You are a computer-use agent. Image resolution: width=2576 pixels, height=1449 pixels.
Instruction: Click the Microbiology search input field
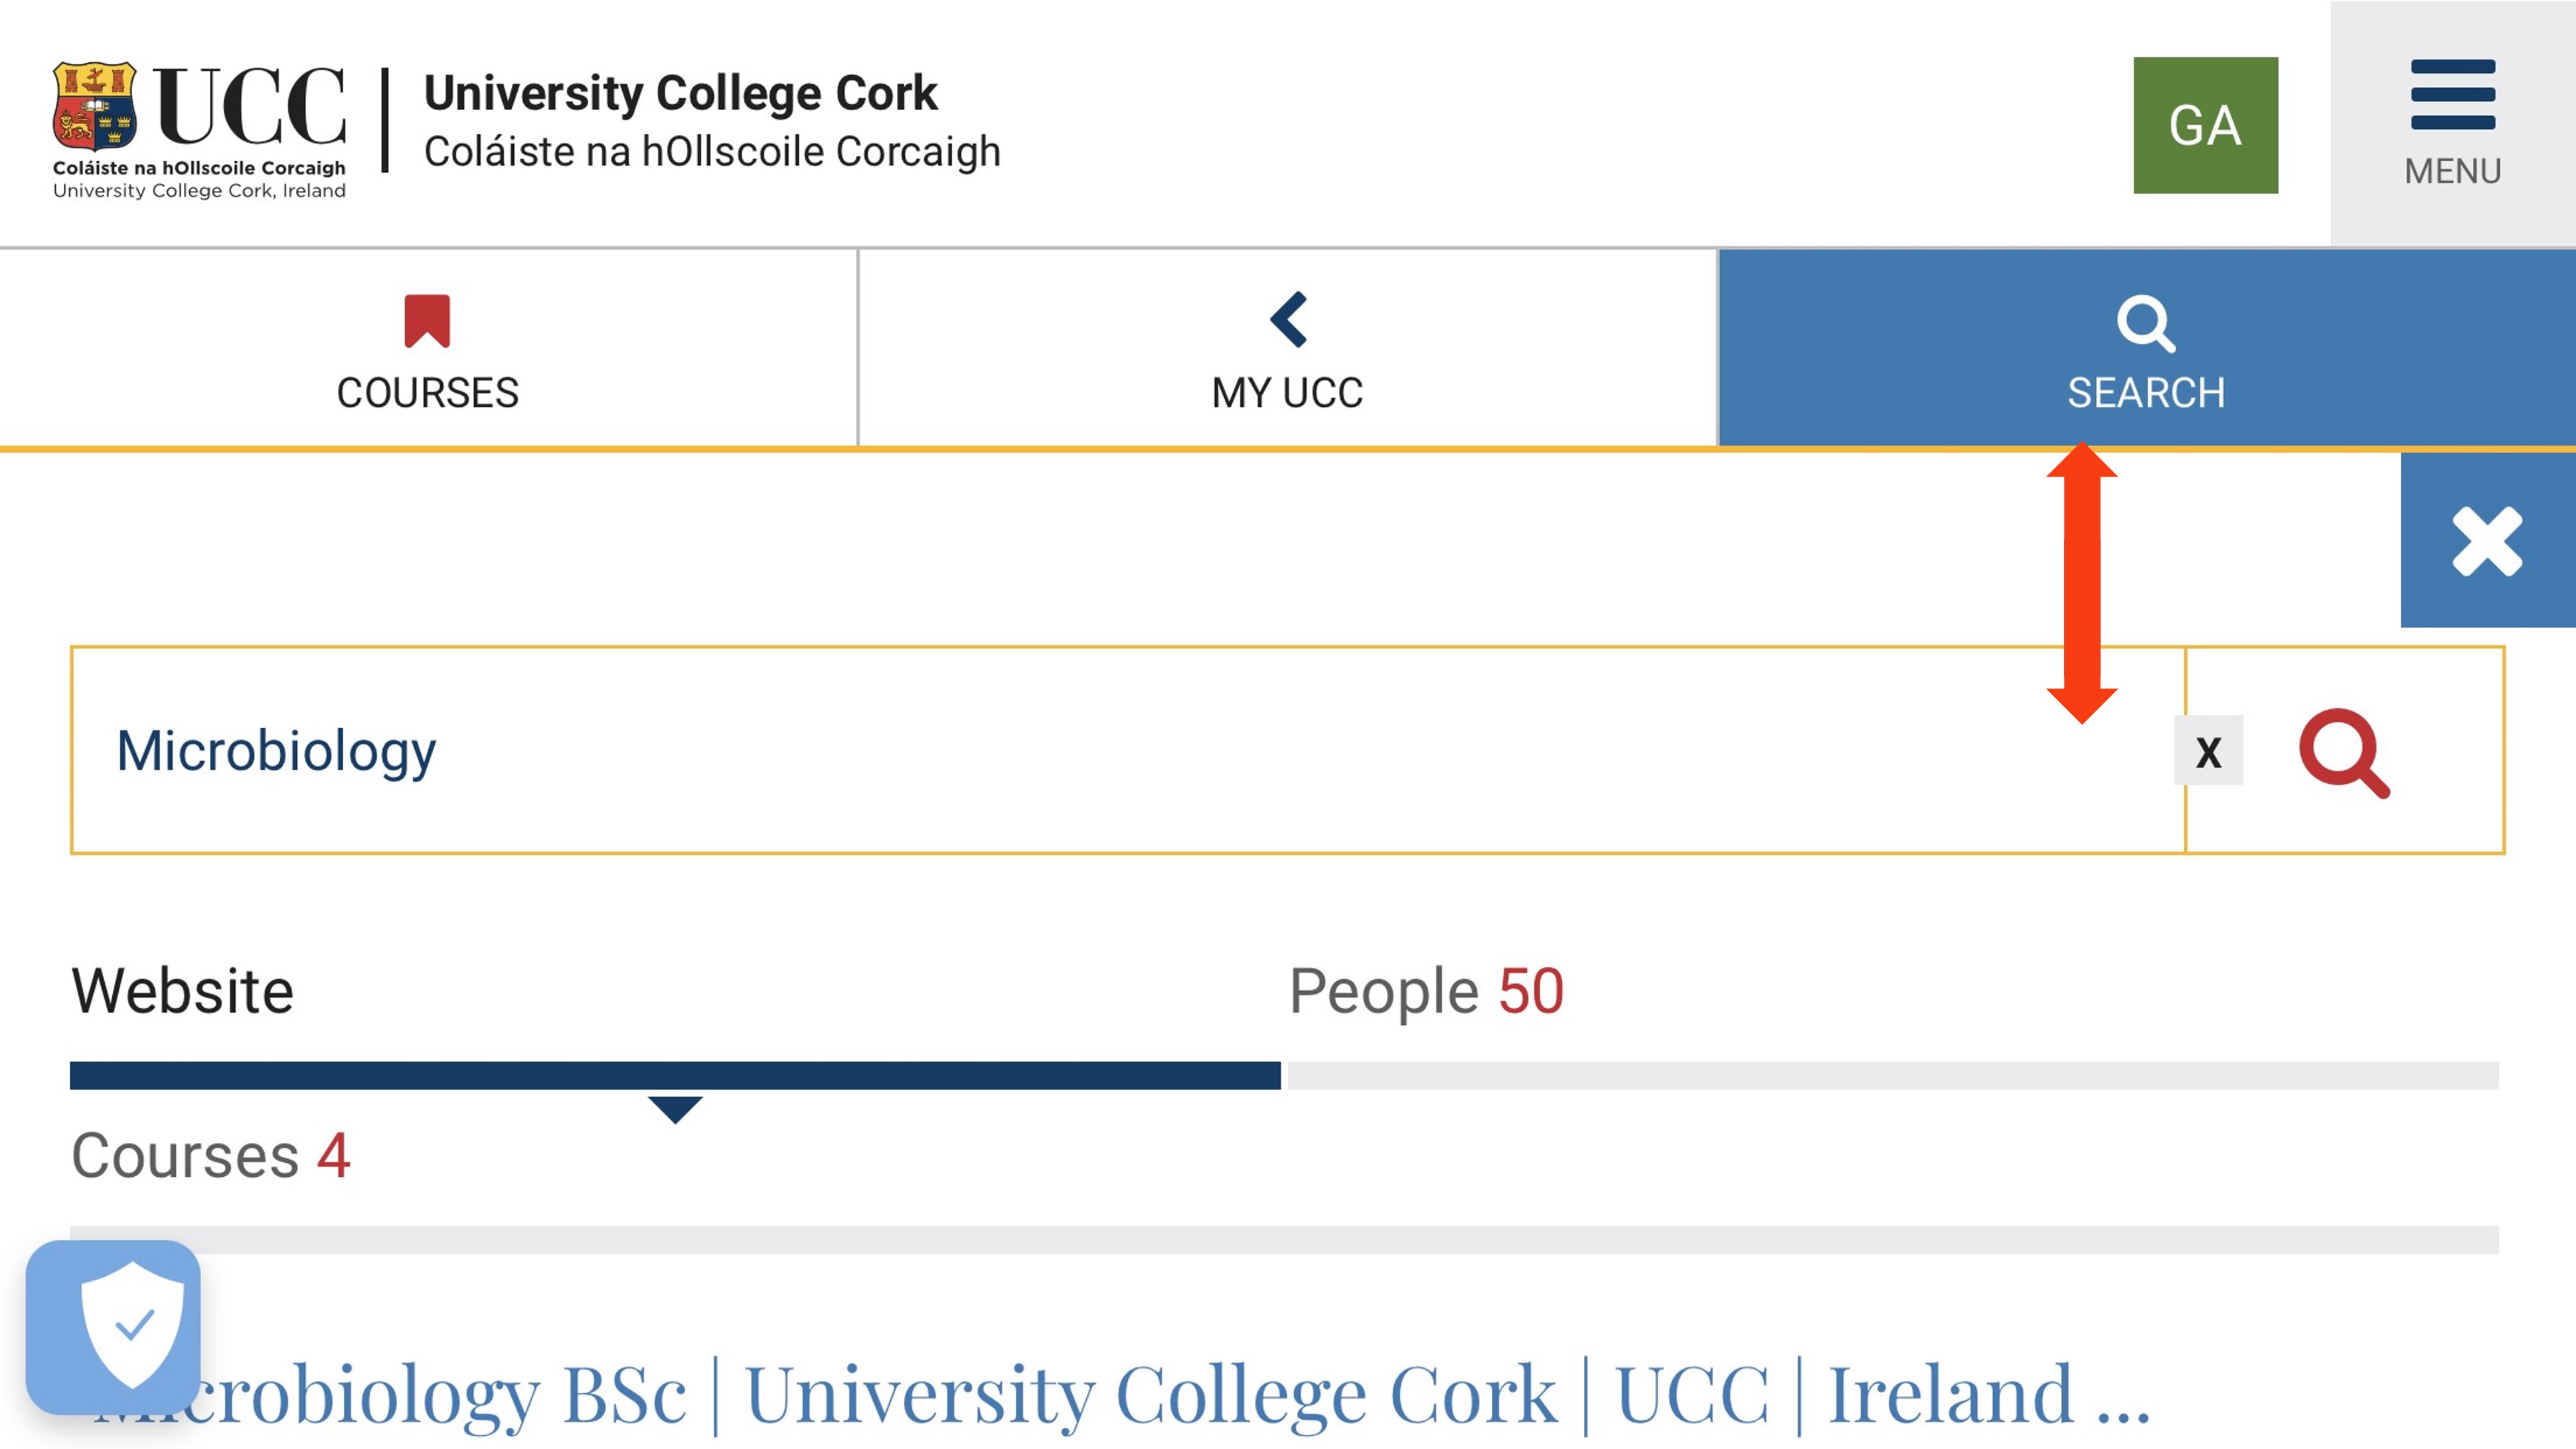click(x=1128, y=751)
